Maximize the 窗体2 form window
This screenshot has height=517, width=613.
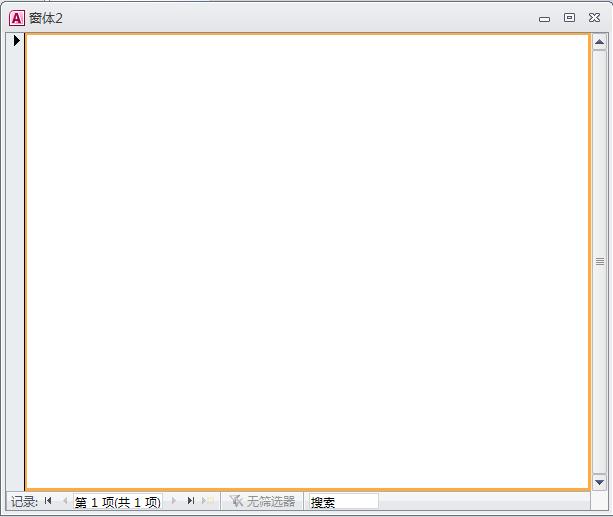(x=569, y=18)
